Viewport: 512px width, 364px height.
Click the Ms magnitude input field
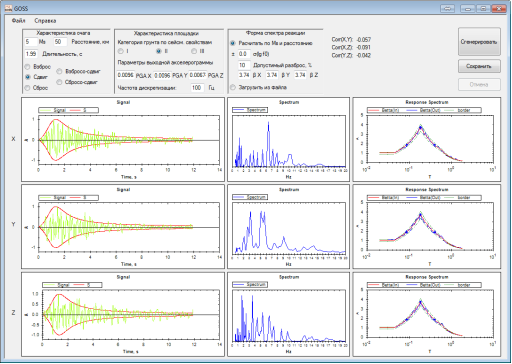[x=31, y=42]
